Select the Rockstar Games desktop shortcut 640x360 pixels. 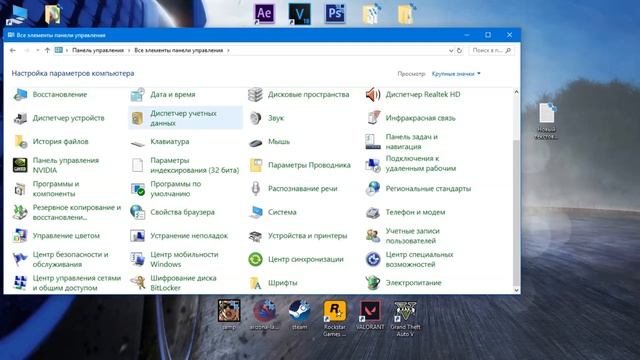point(335,318)
